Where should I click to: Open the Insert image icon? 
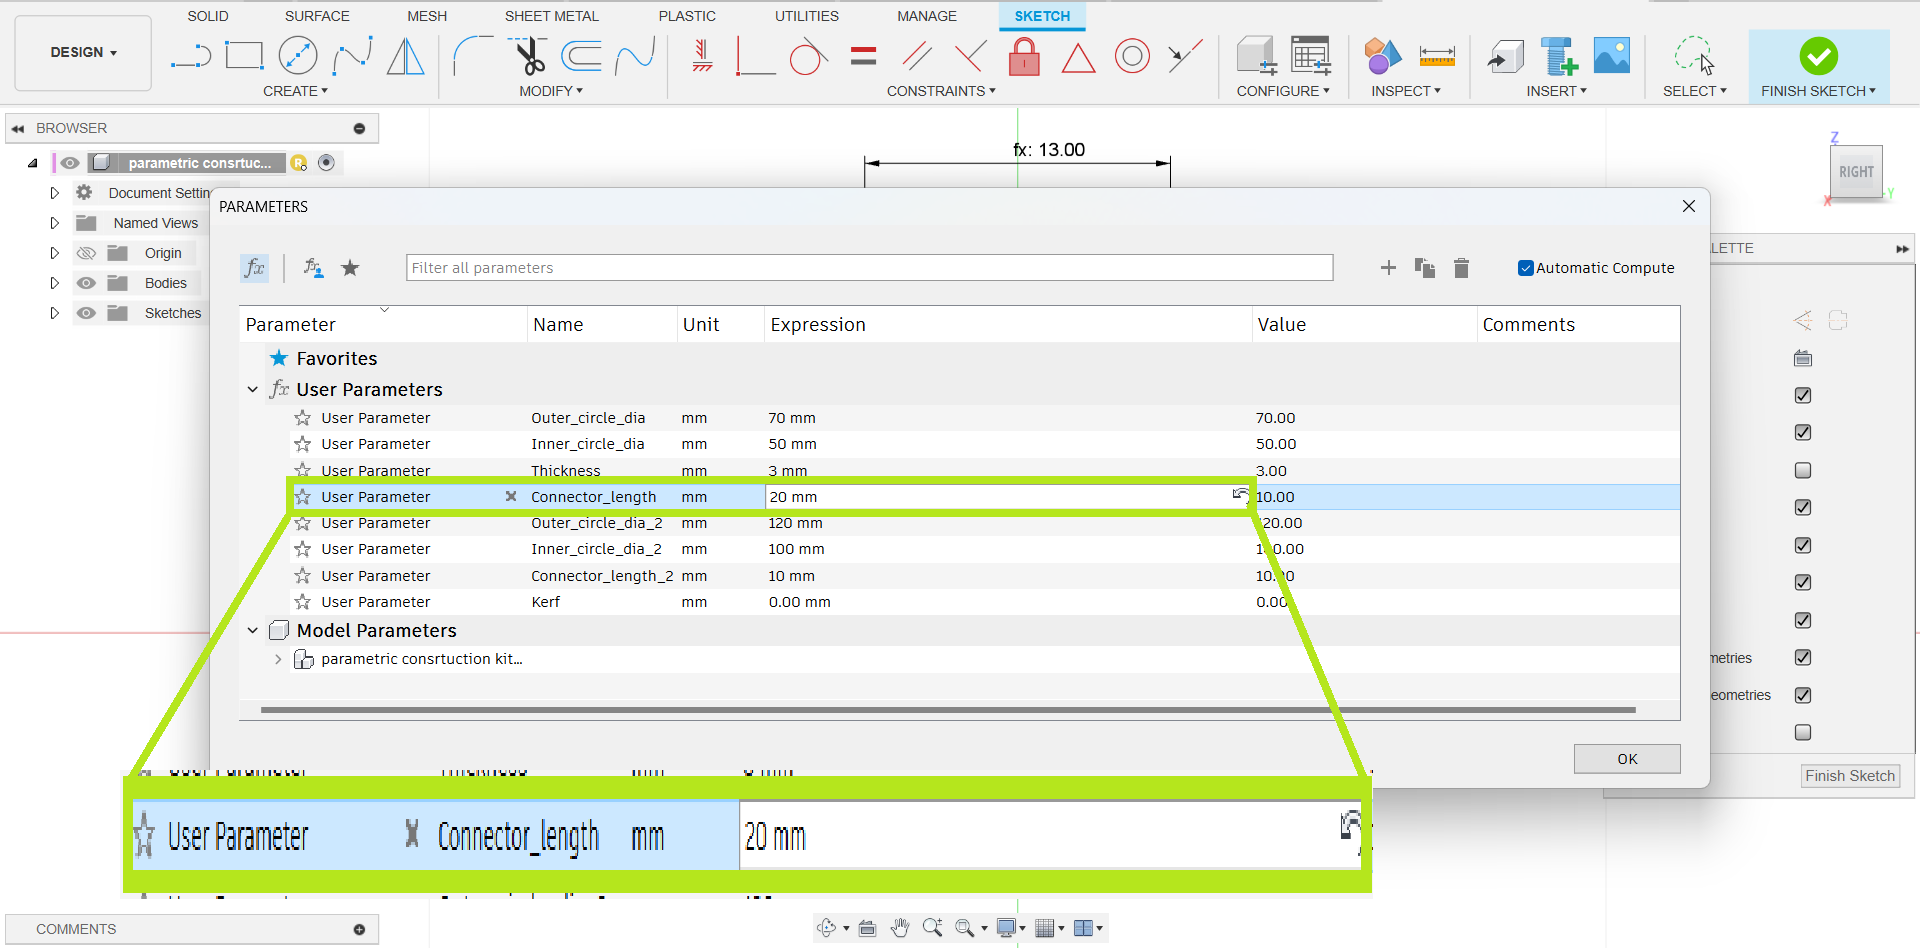click(x=1611, y=57)
